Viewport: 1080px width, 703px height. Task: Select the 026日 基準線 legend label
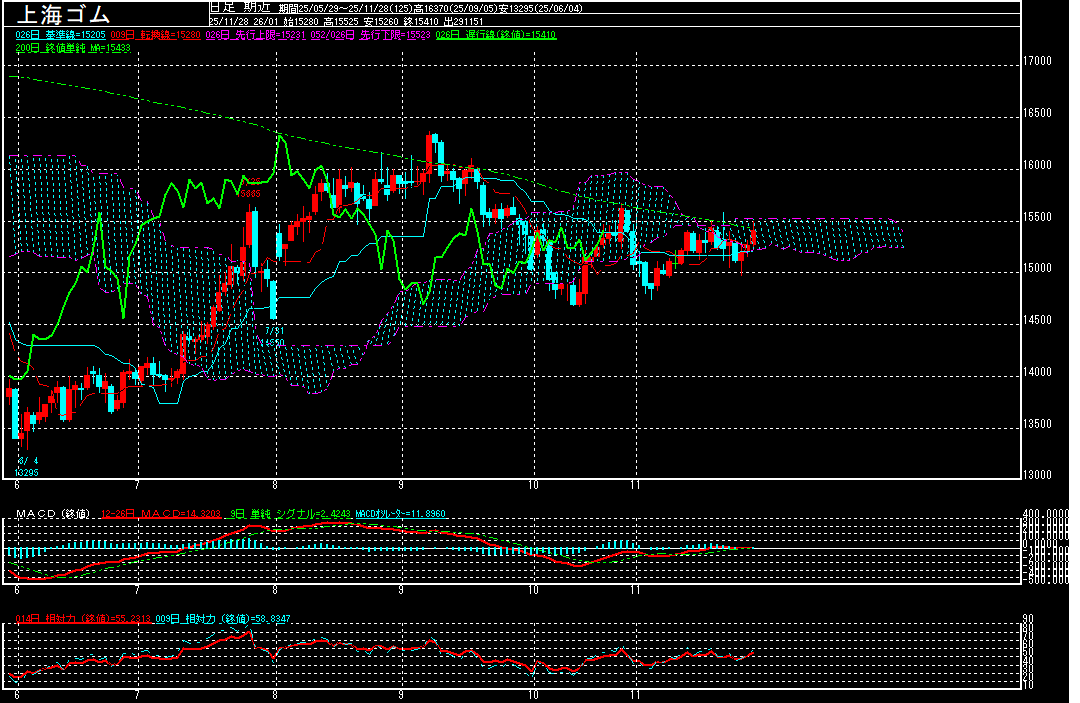tap(56, 35)
